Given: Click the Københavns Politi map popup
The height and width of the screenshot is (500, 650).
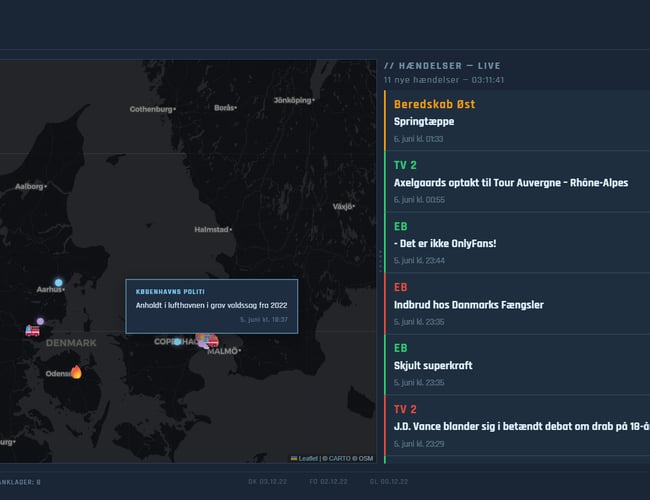Looking at the screenshot, I should 212,306.
